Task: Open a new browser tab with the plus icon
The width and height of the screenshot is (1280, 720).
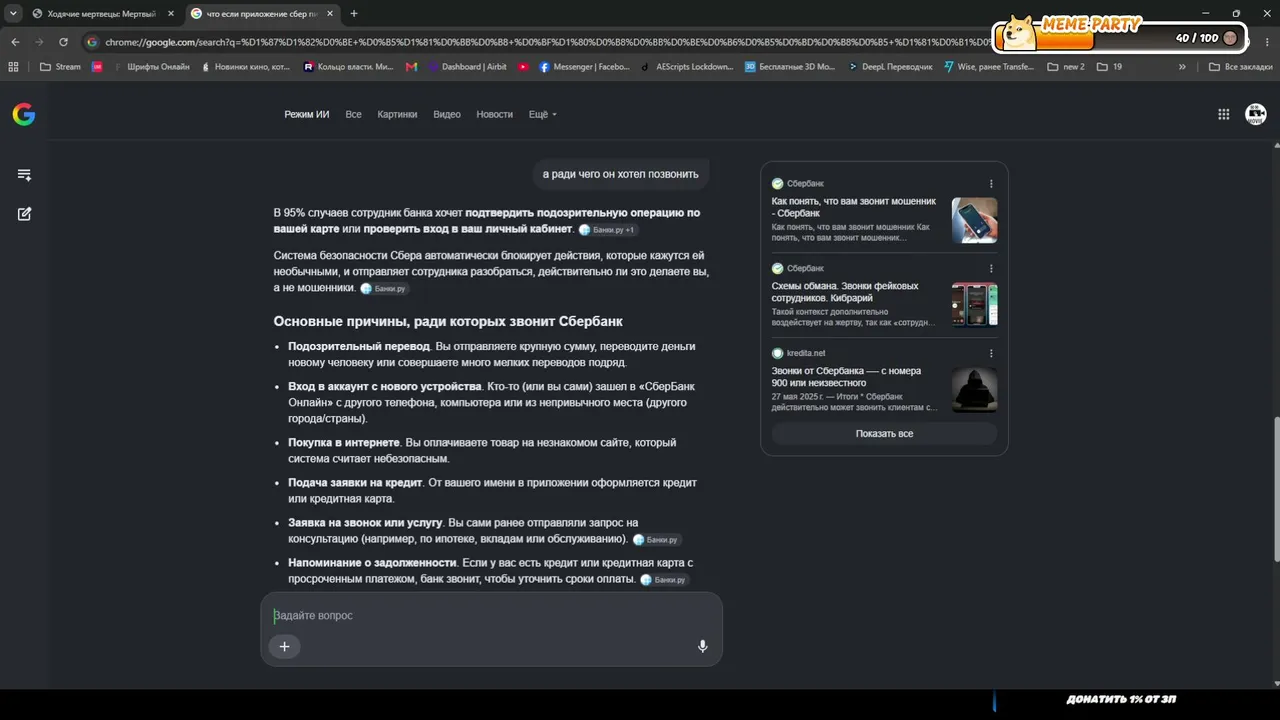Action: point(354,14)
